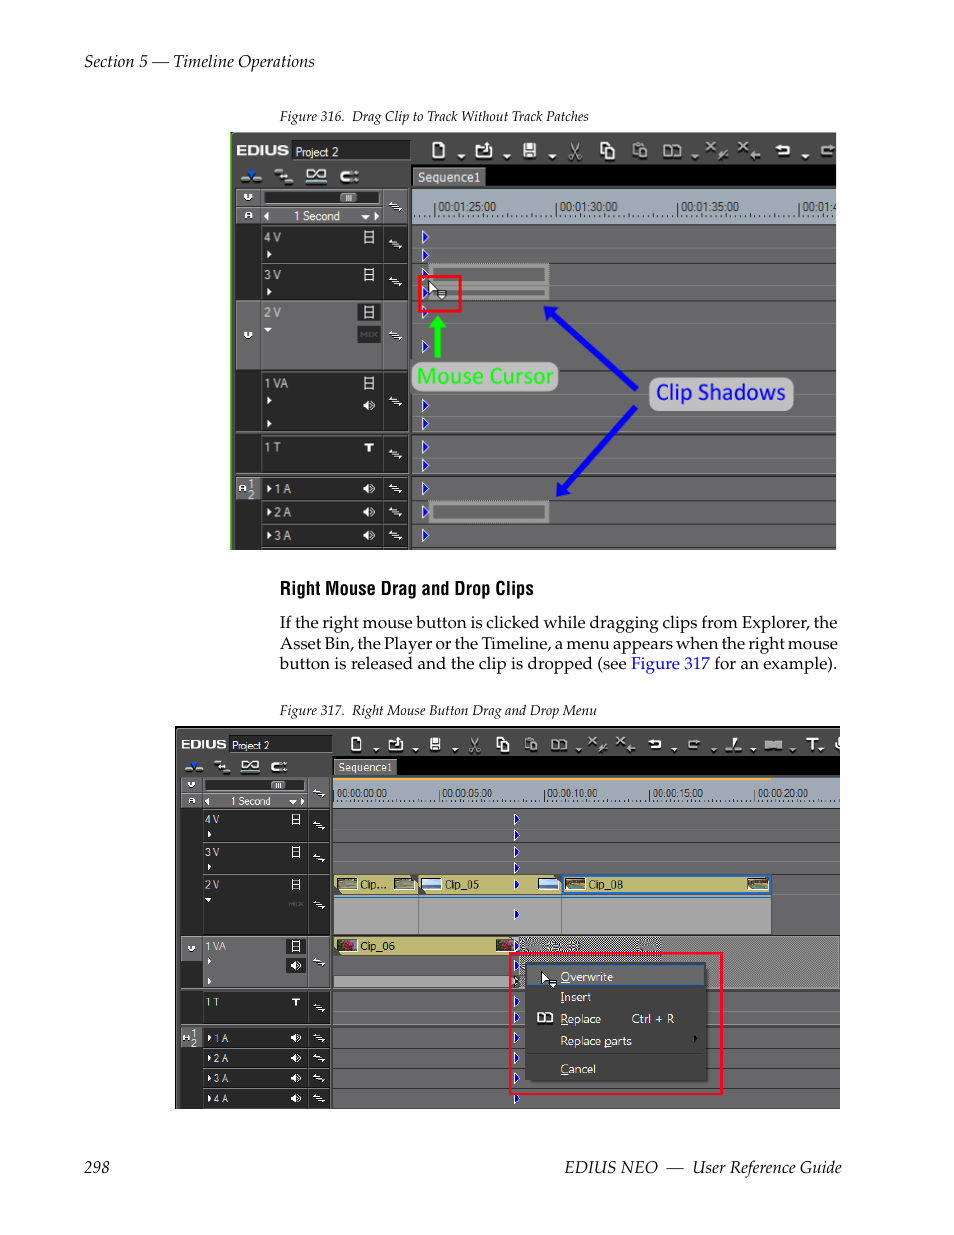Click the Save Project icon in upper screenshot

point(530,150)
